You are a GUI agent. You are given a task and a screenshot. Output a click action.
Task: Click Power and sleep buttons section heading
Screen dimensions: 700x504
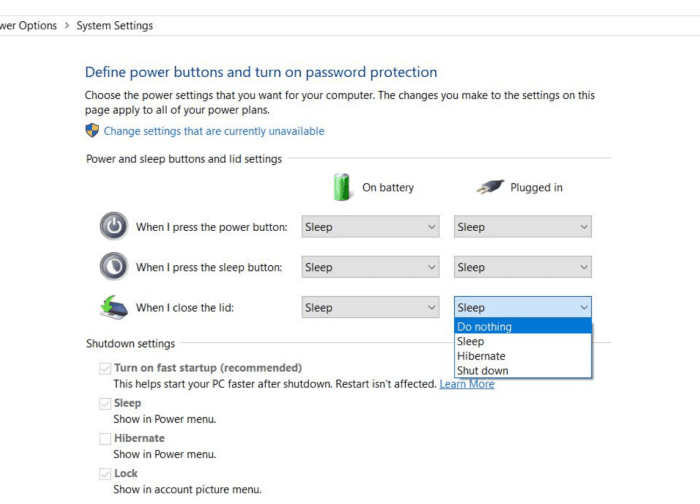point(184,159)
